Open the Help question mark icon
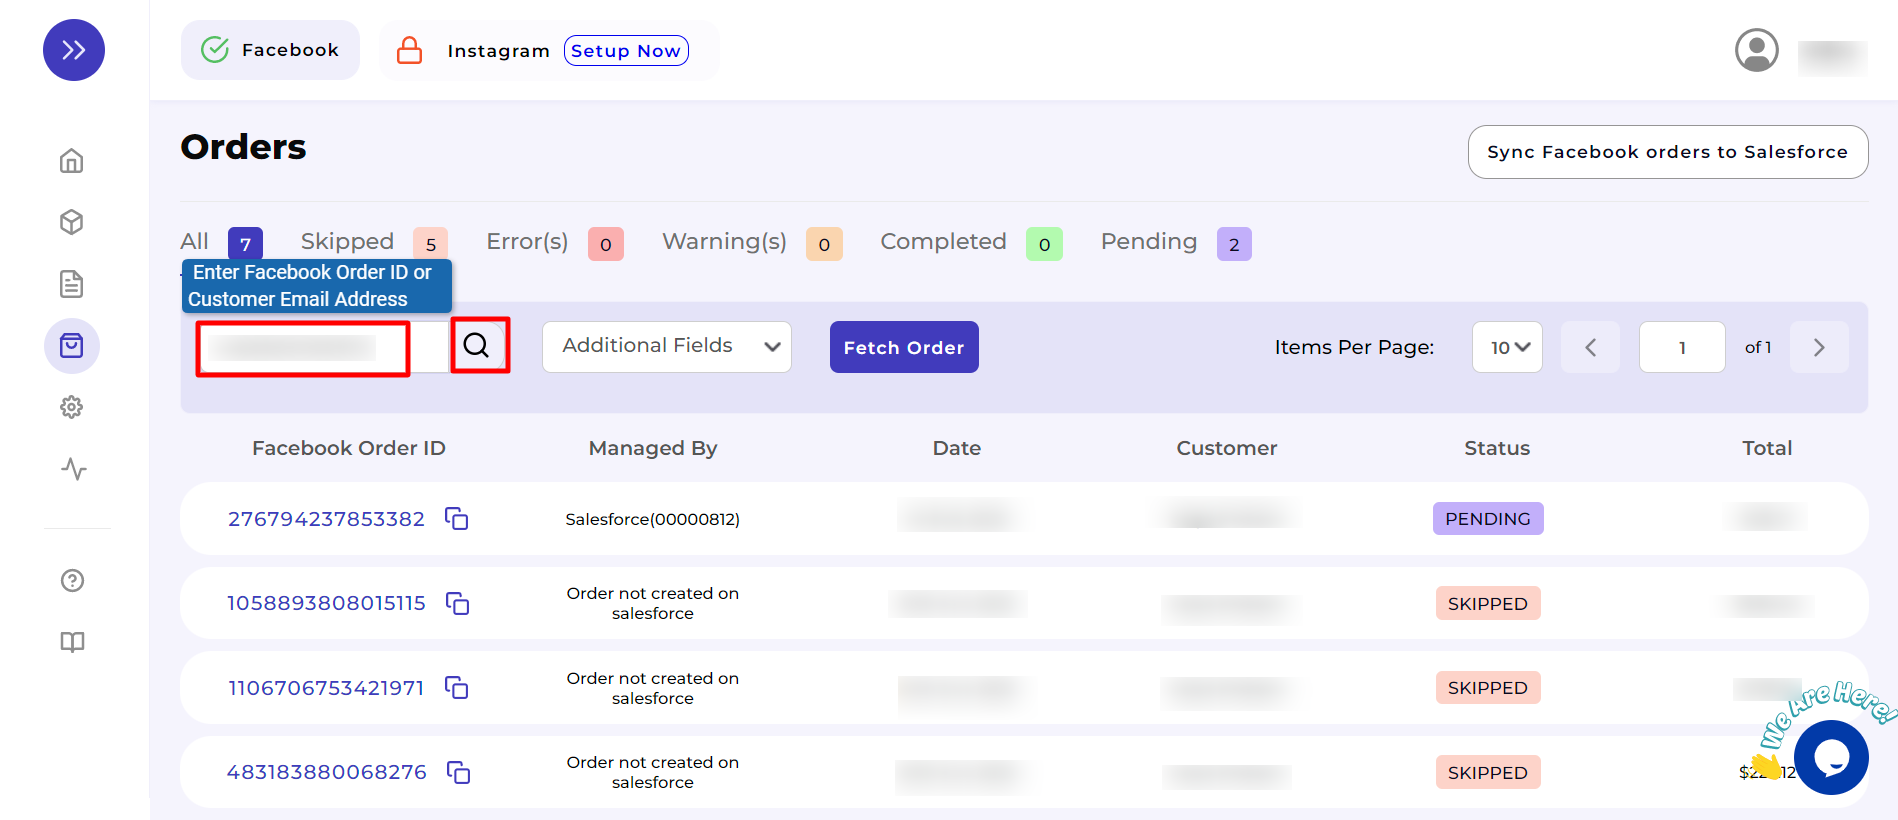The width and height of the screenshot is (1898, 820). [72, 581]
